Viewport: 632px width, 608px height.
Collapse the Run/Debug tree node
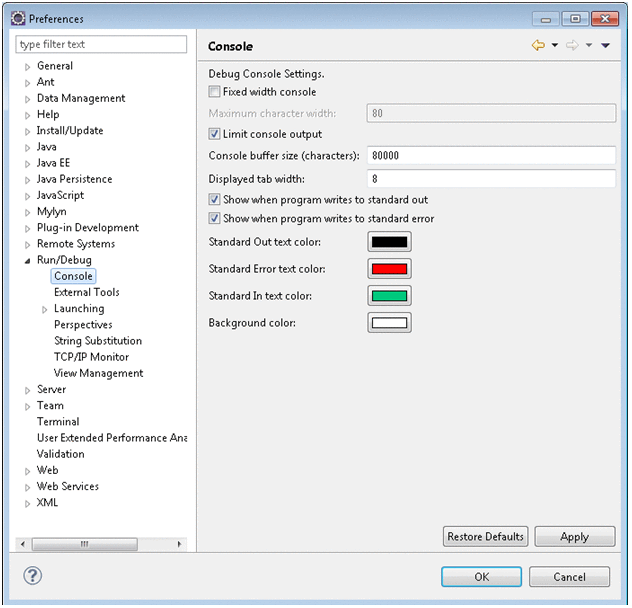(28, 261)
